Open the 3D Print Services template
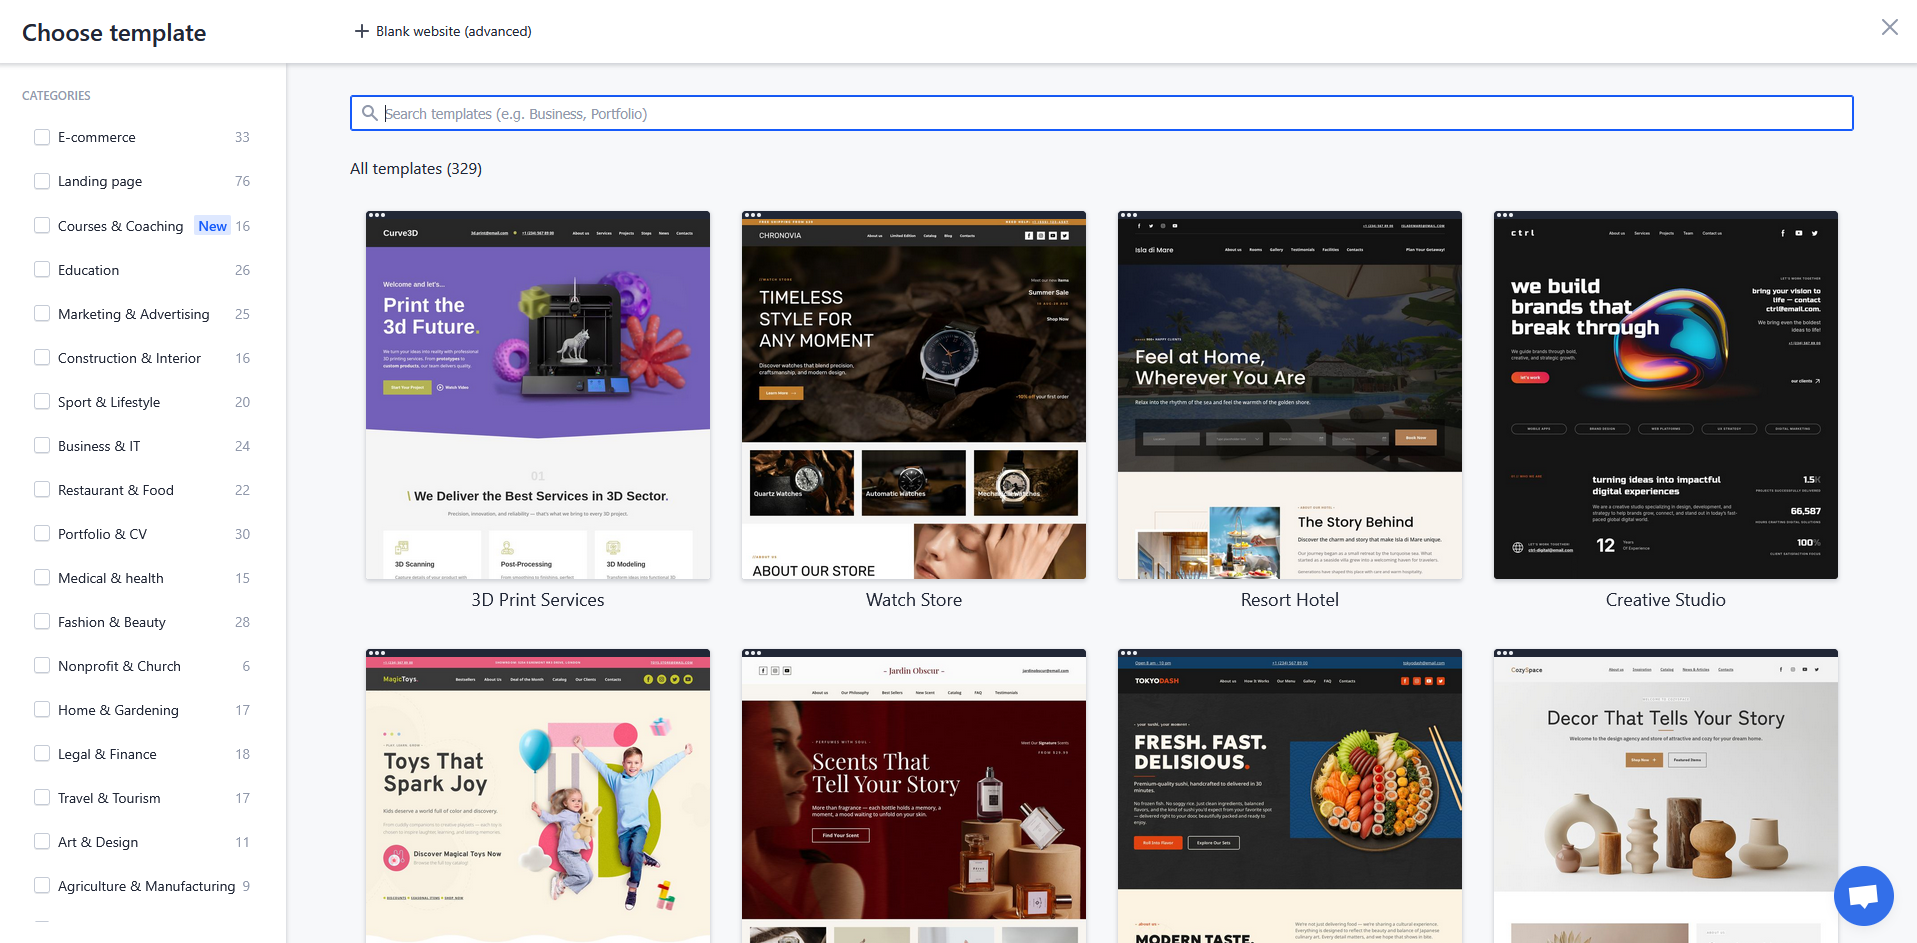The width and height of the screenshot is (1917, 943). click(537, 394)
